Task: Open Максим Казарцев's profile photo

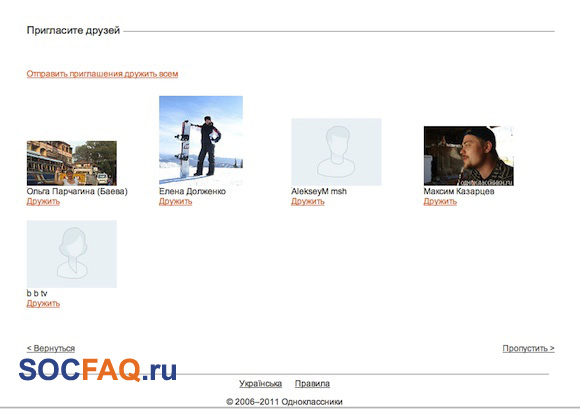Action: [x=469, y=156]
